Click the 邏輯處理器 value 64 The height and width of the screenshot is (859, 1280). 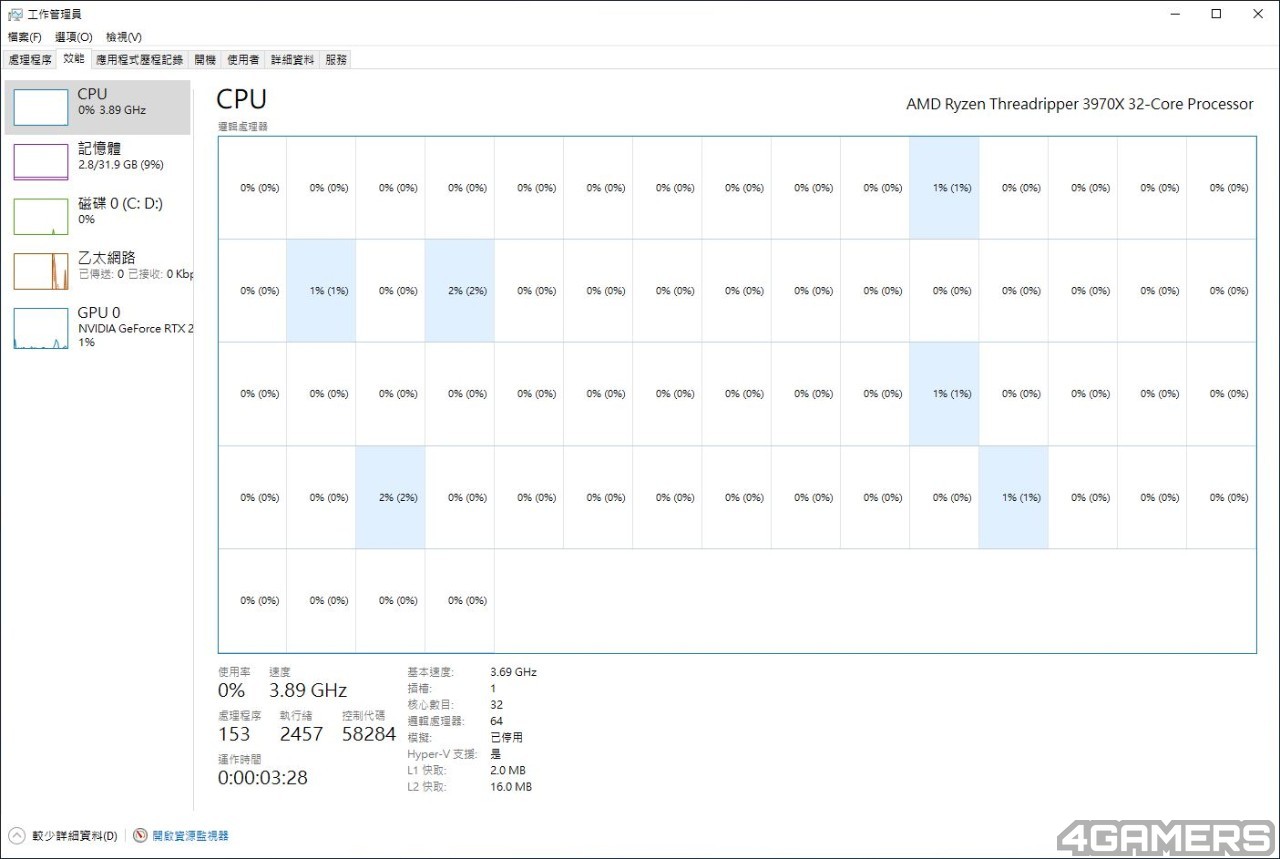click(497, 721)
